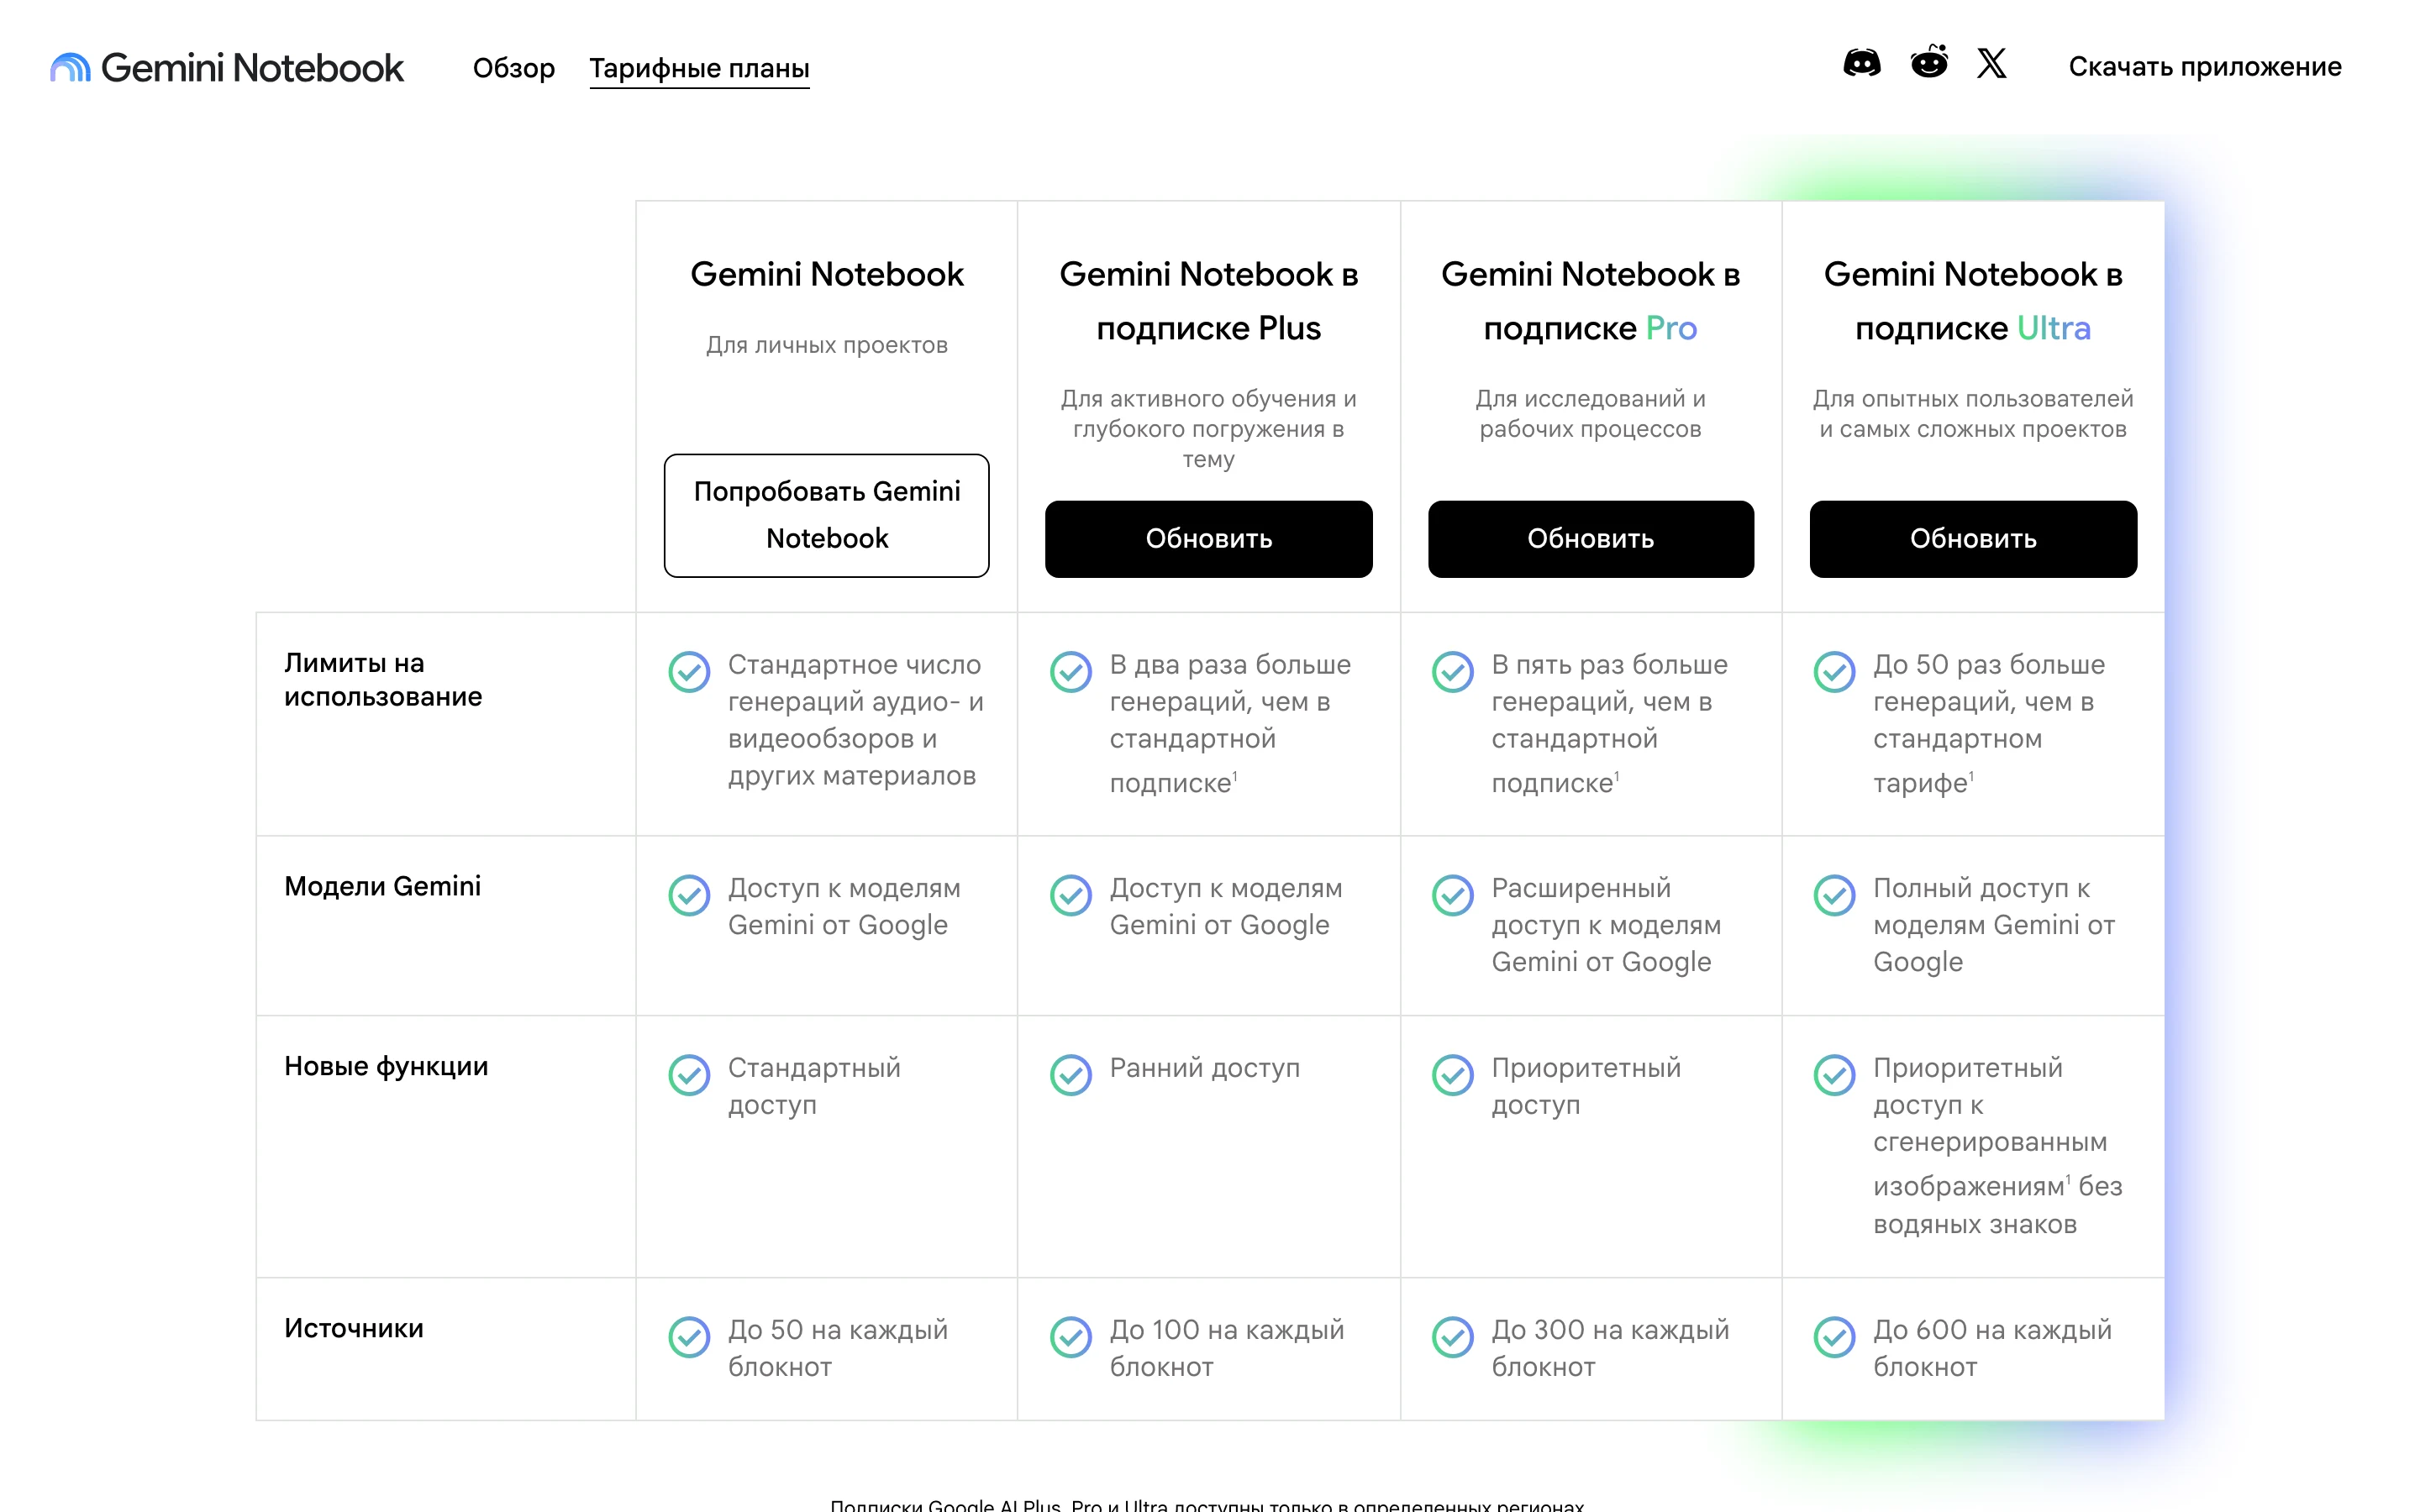The height and width of the screenshot is (1512, 2420).
Task: Click 'Для опытных пользователей' description text
Action: 1973,414
